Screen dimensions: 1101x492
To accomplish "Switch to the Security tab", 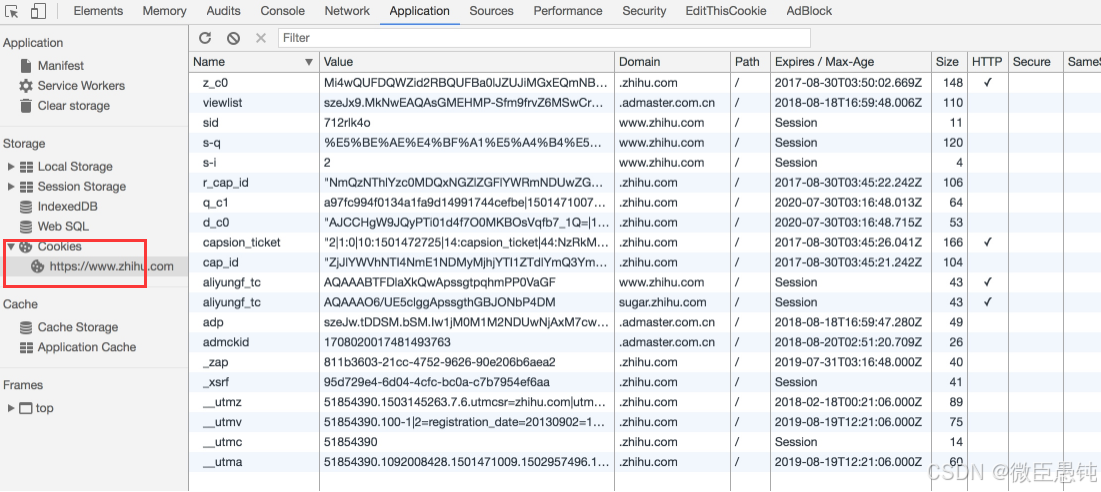I will point(644,11).
